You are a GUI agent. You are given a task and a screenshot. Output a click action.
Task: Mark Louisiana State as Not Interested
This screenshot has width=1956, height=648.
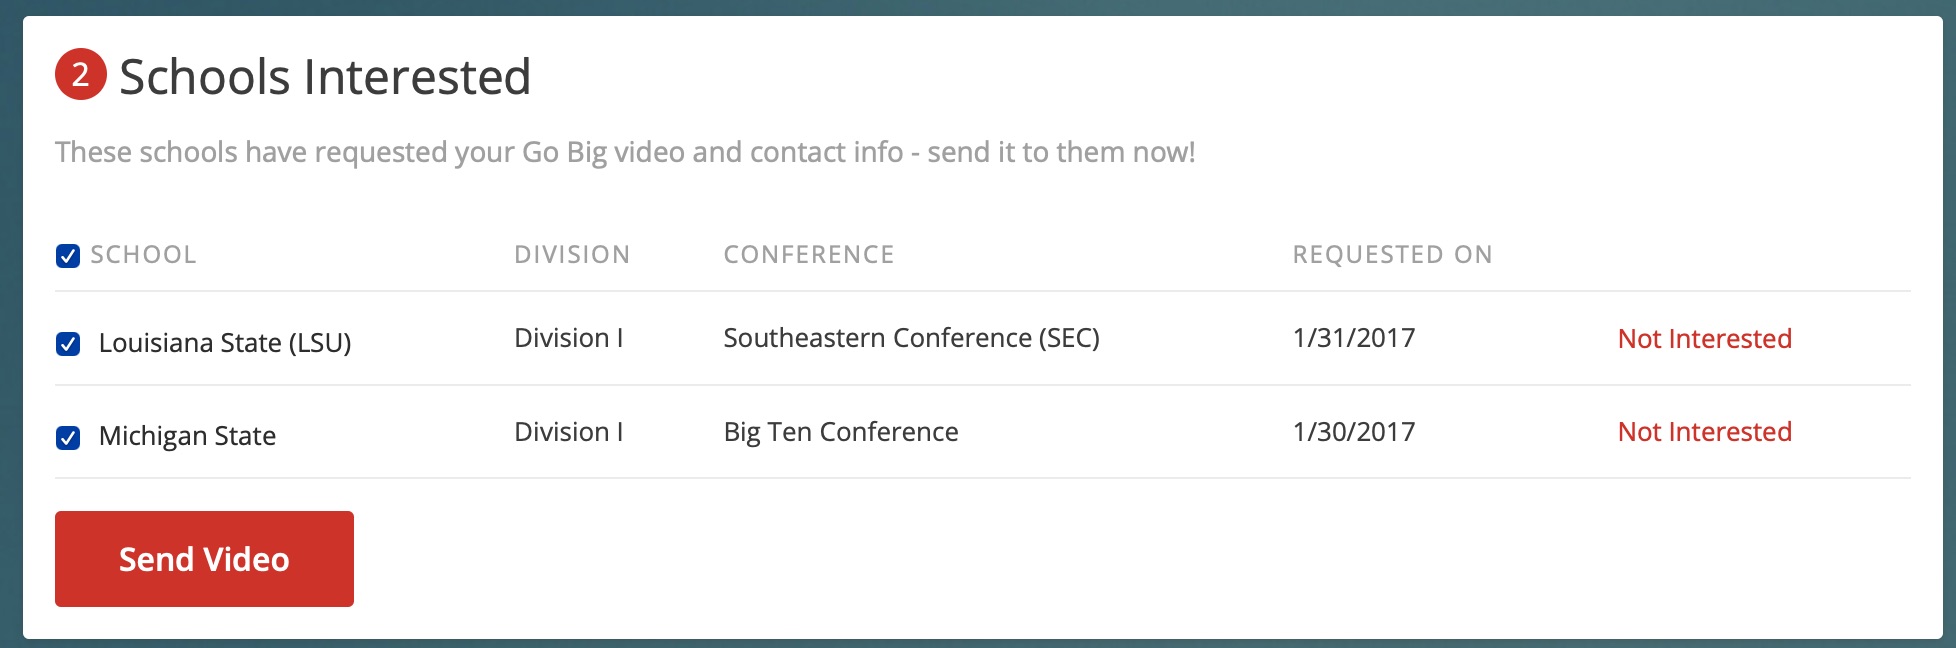click(1704, 339)
